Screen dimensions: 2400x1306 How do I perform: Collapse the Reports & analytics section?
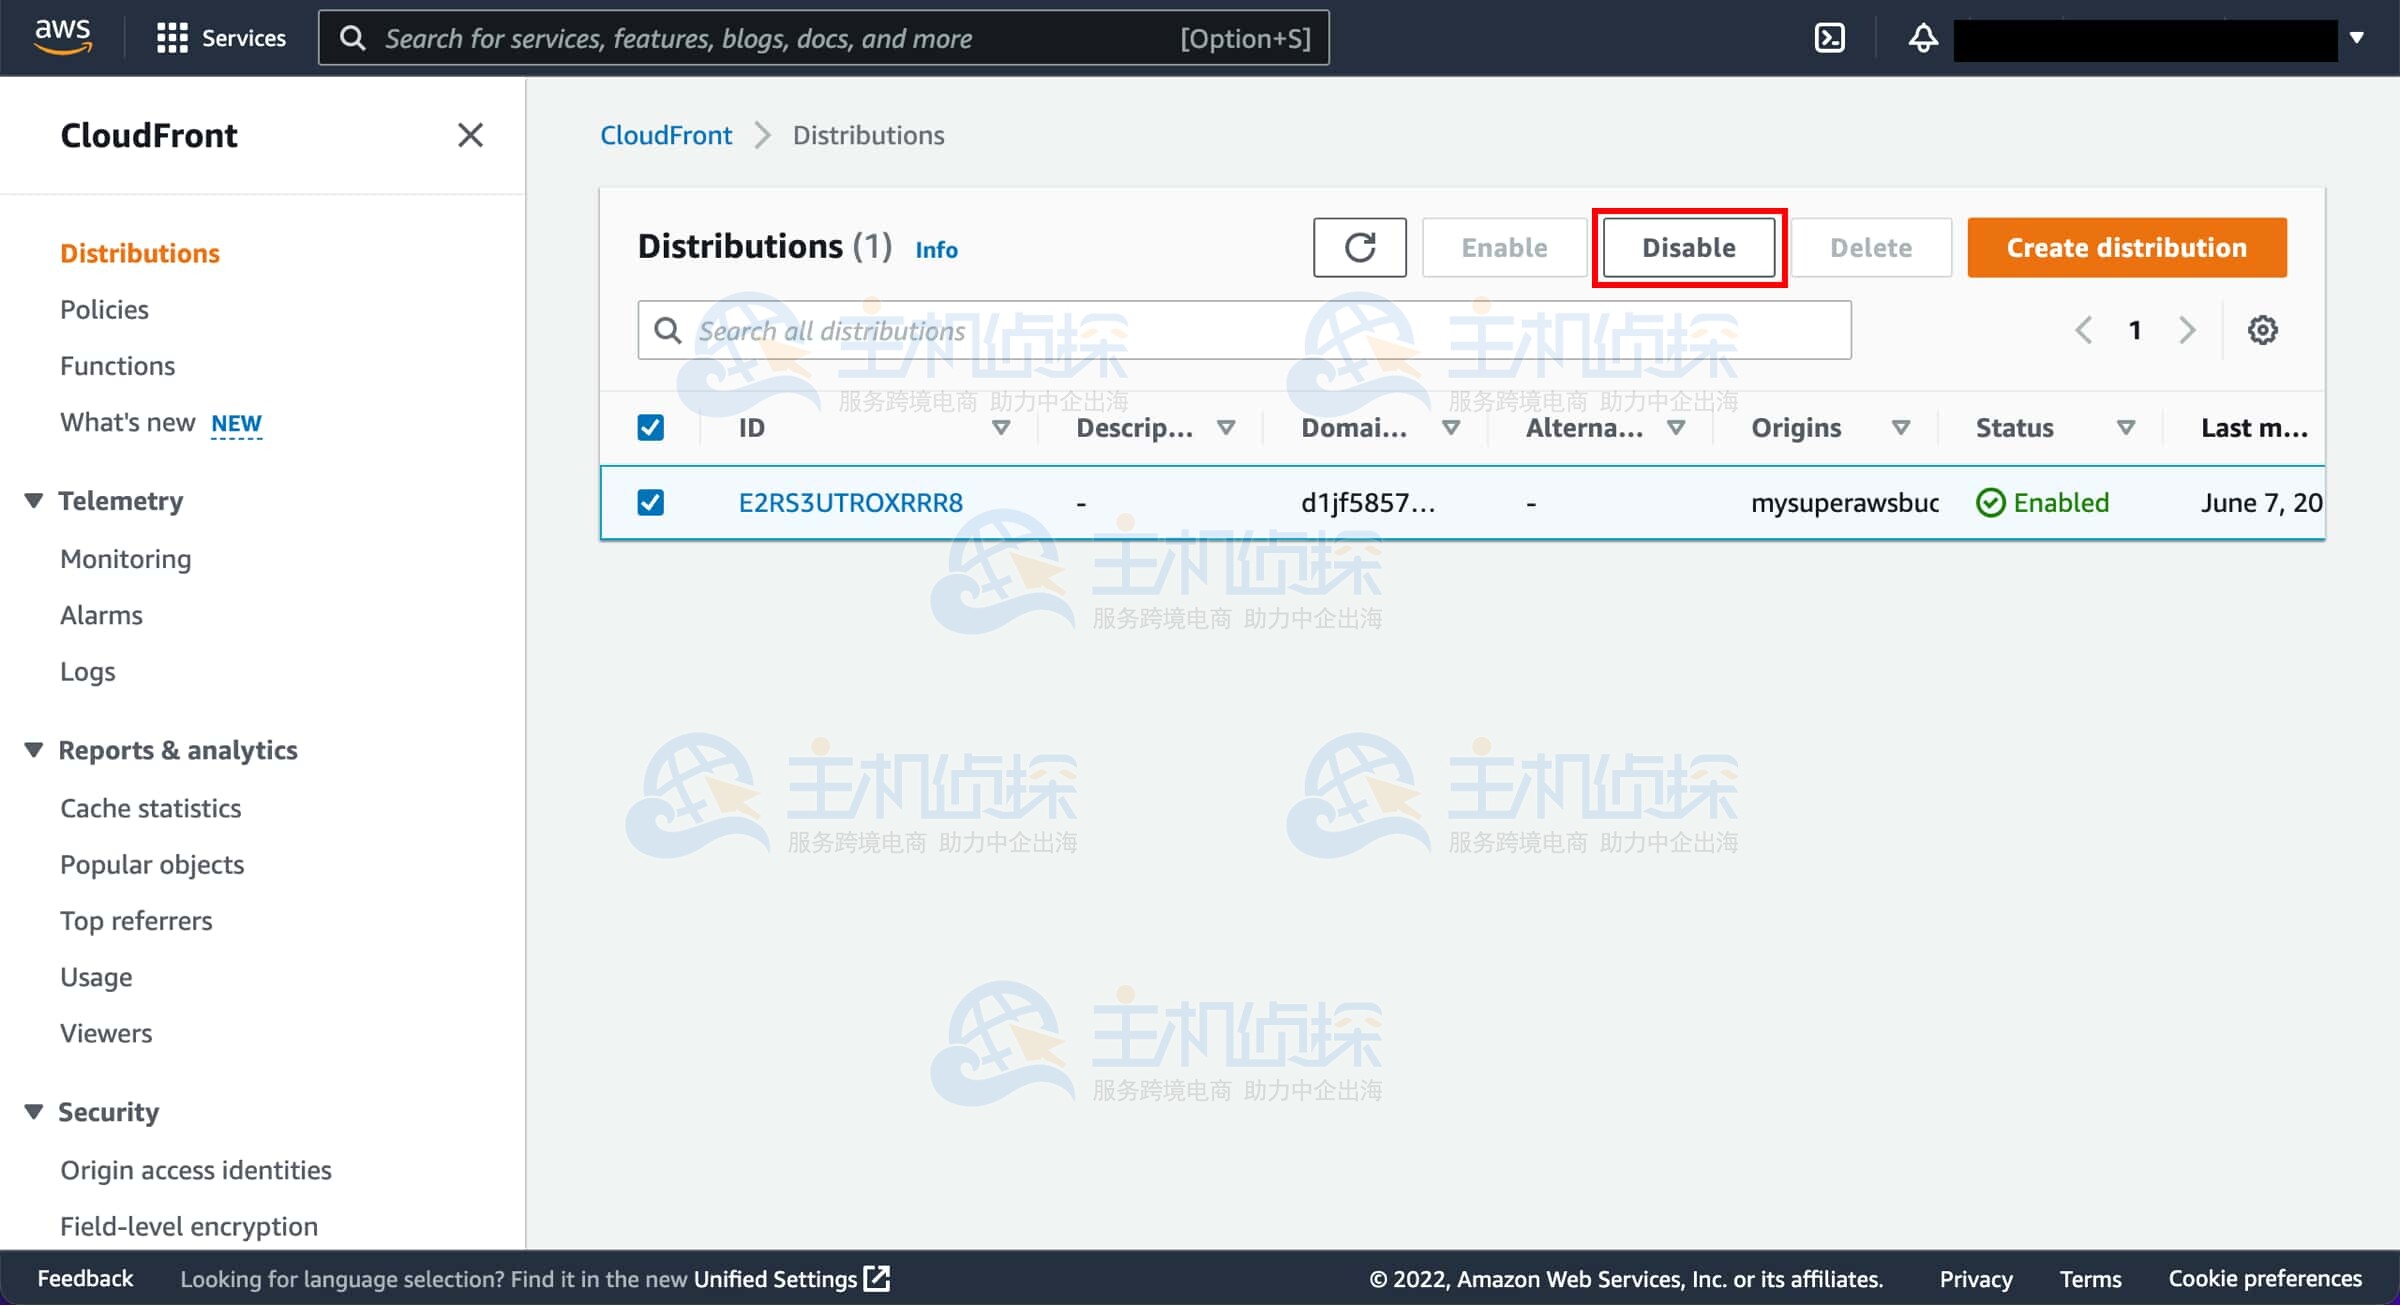click(x=34, y=750)
